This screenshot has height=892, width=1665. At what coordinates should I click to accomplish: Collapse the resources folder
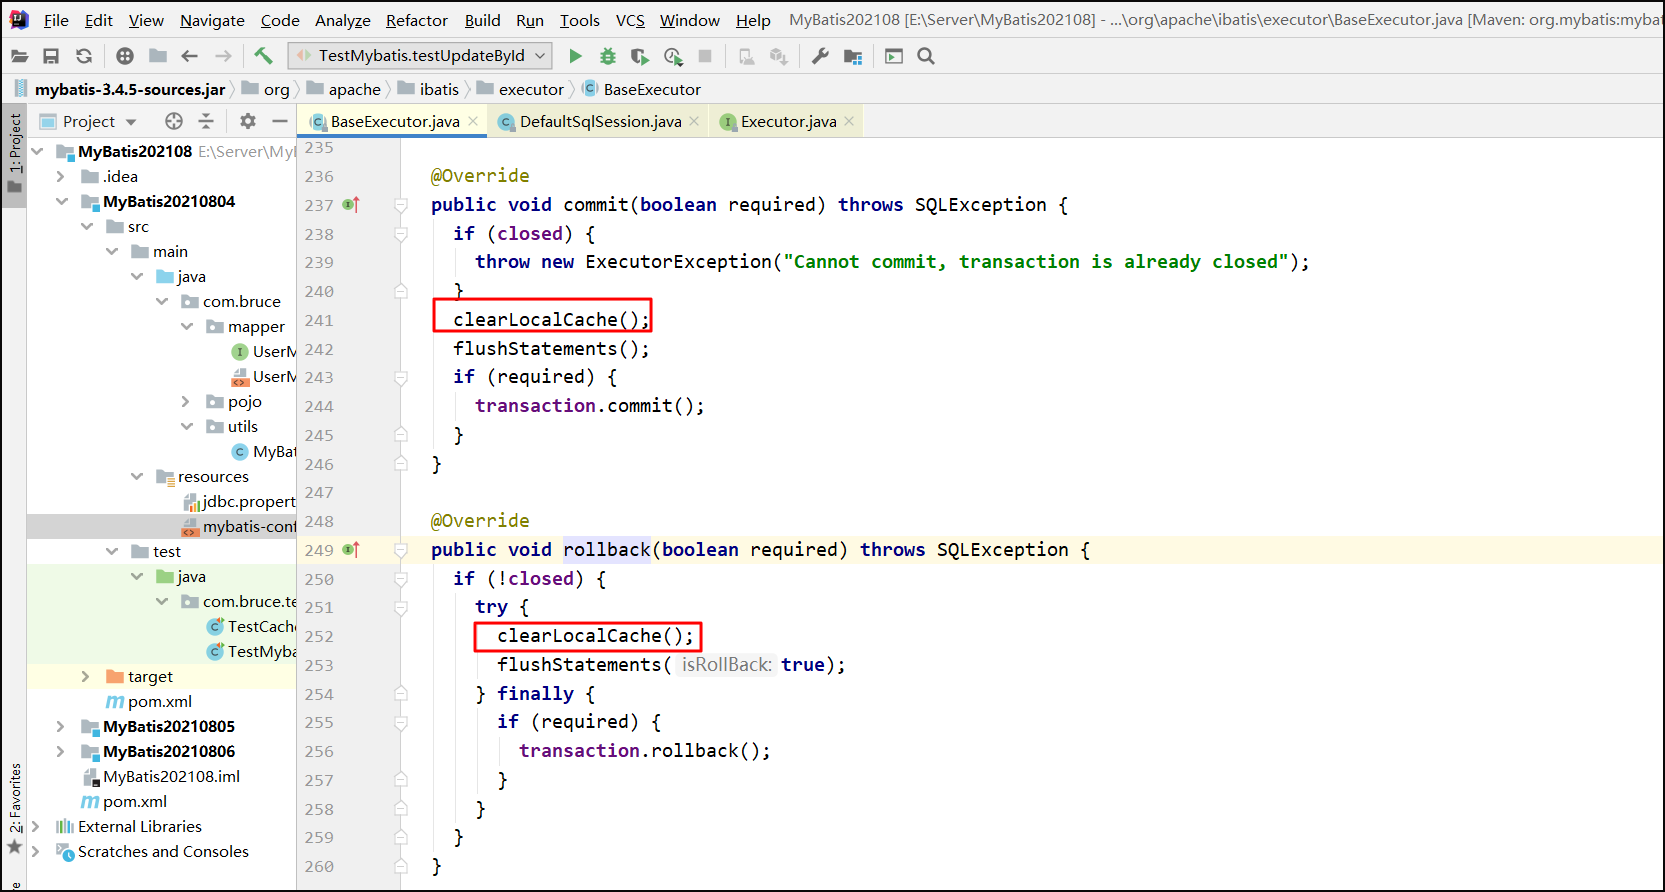tap(137, 477)
